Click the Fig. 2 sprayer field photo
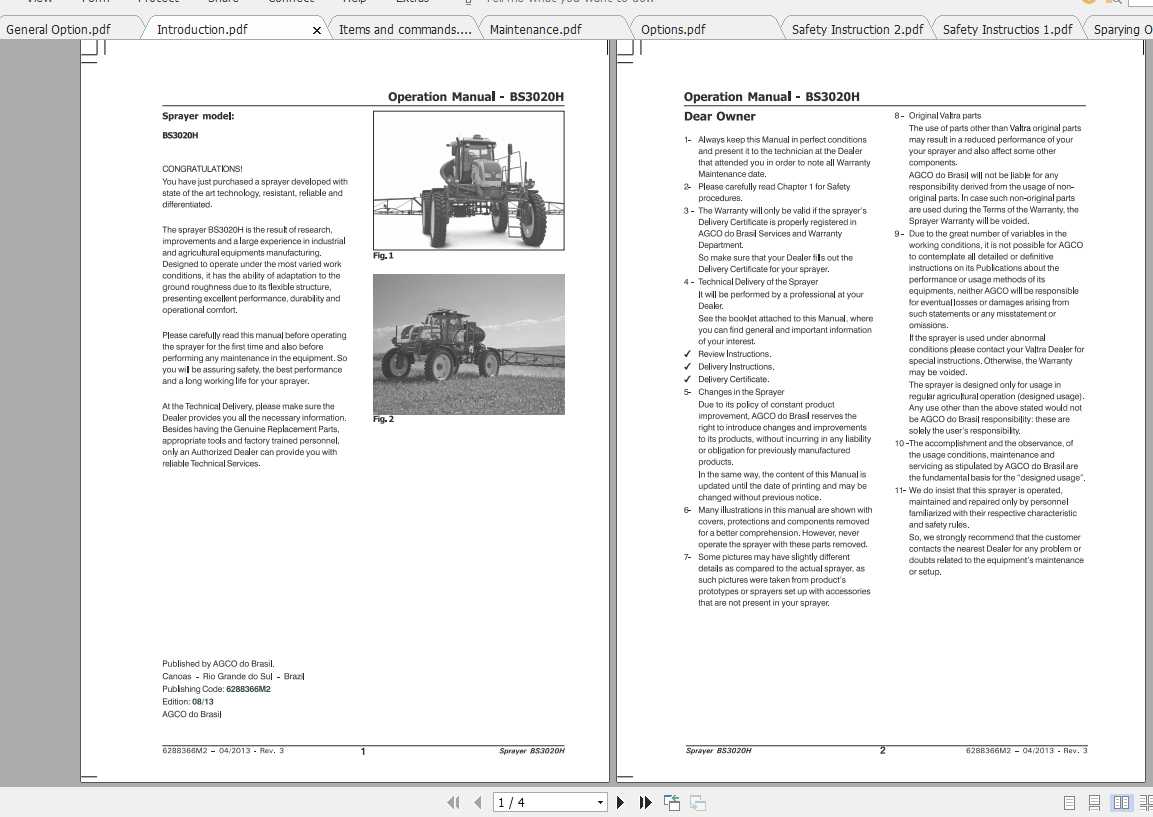 [469, 344]
